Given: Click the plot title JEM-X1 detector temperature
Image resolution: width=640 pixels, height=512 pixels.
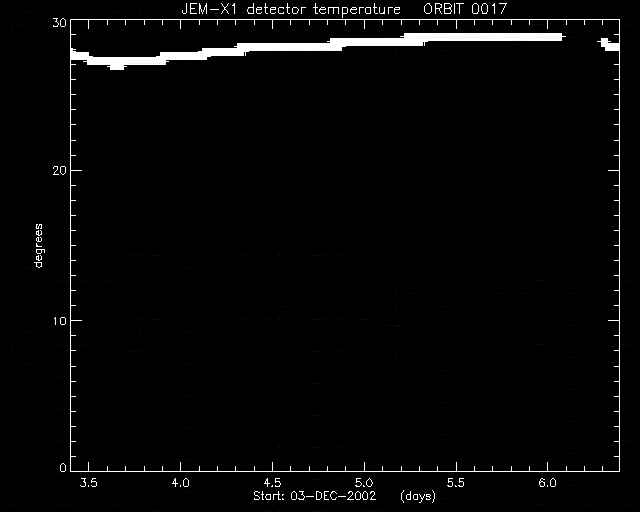Looking at the screenshot, I should (x=291, y=9).
